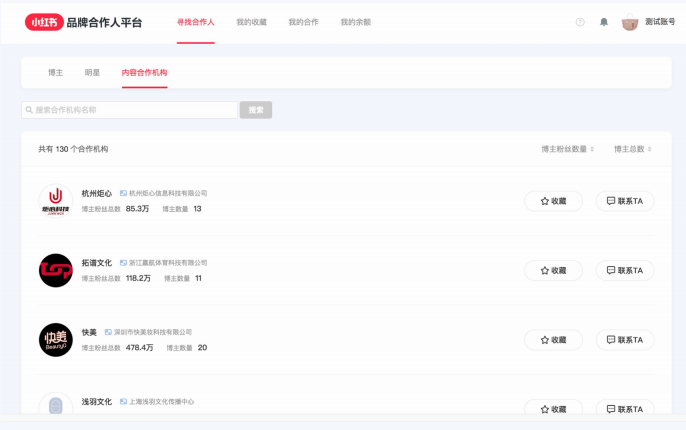Viewport: 686px width, 430px height.
Task: Click 品牌合作人平台 title text
Action: tap(104, 22)
